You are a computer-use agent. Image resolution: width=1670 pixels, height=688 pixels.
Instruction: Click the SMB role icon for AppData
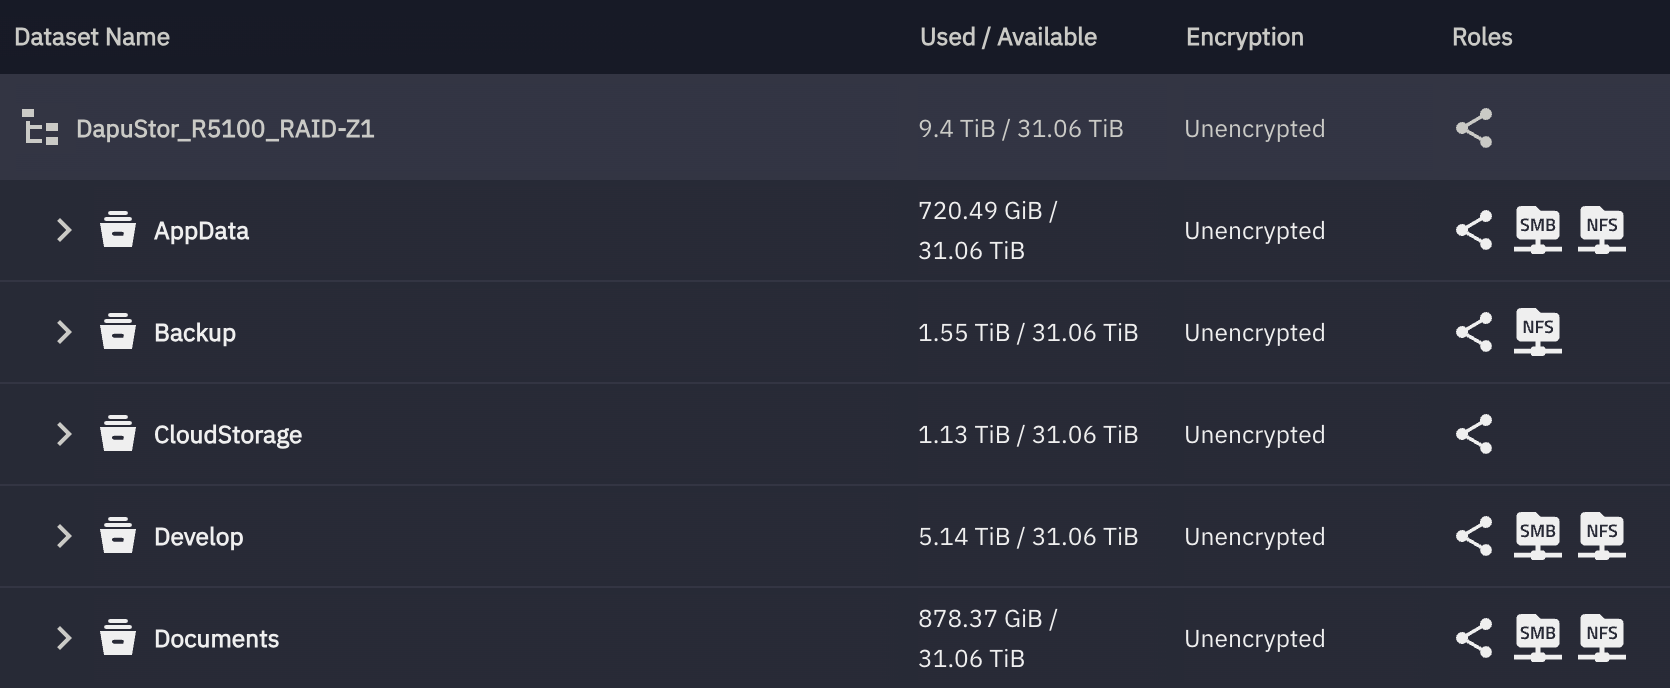tap(1537, 230)
